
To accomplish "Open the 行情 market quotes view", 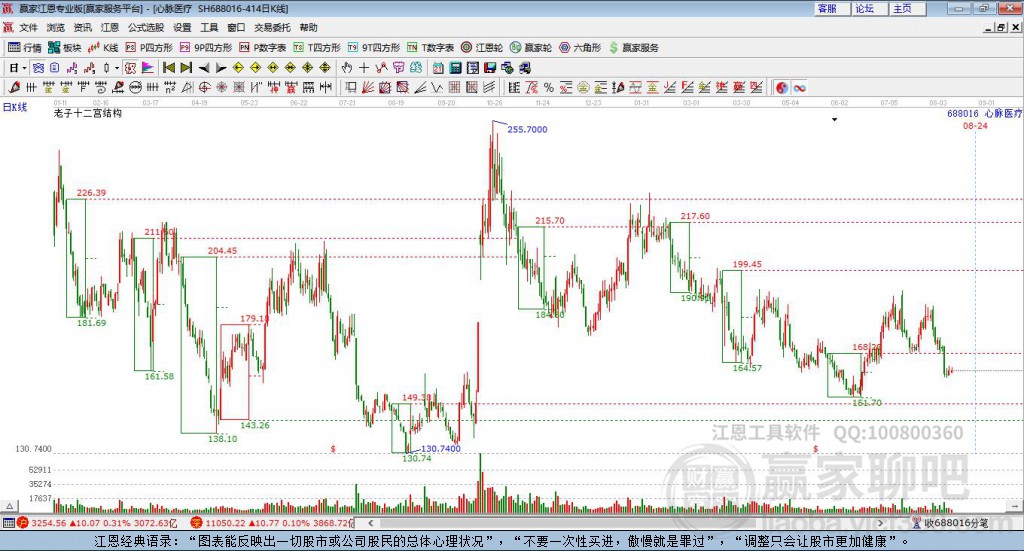I will pyautogui.click(x=24, y=48).
